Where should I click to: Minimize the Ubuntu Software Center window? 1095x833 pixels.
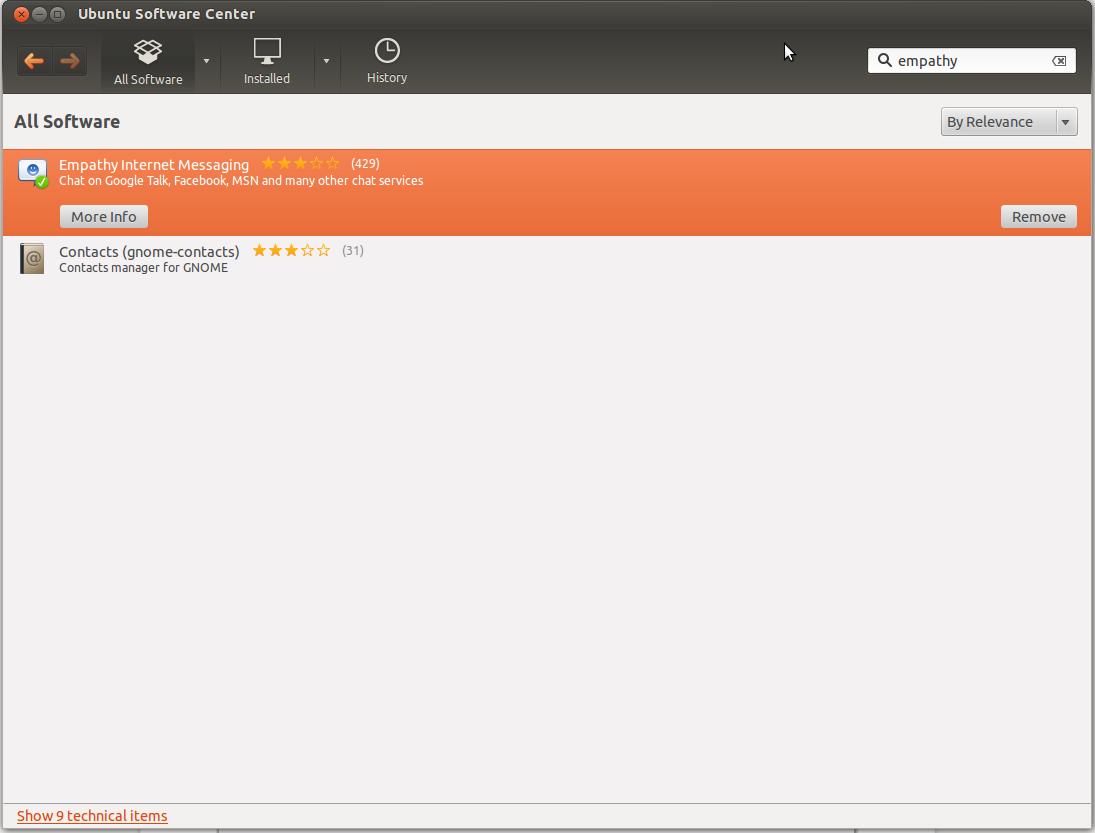coord(39,14)
